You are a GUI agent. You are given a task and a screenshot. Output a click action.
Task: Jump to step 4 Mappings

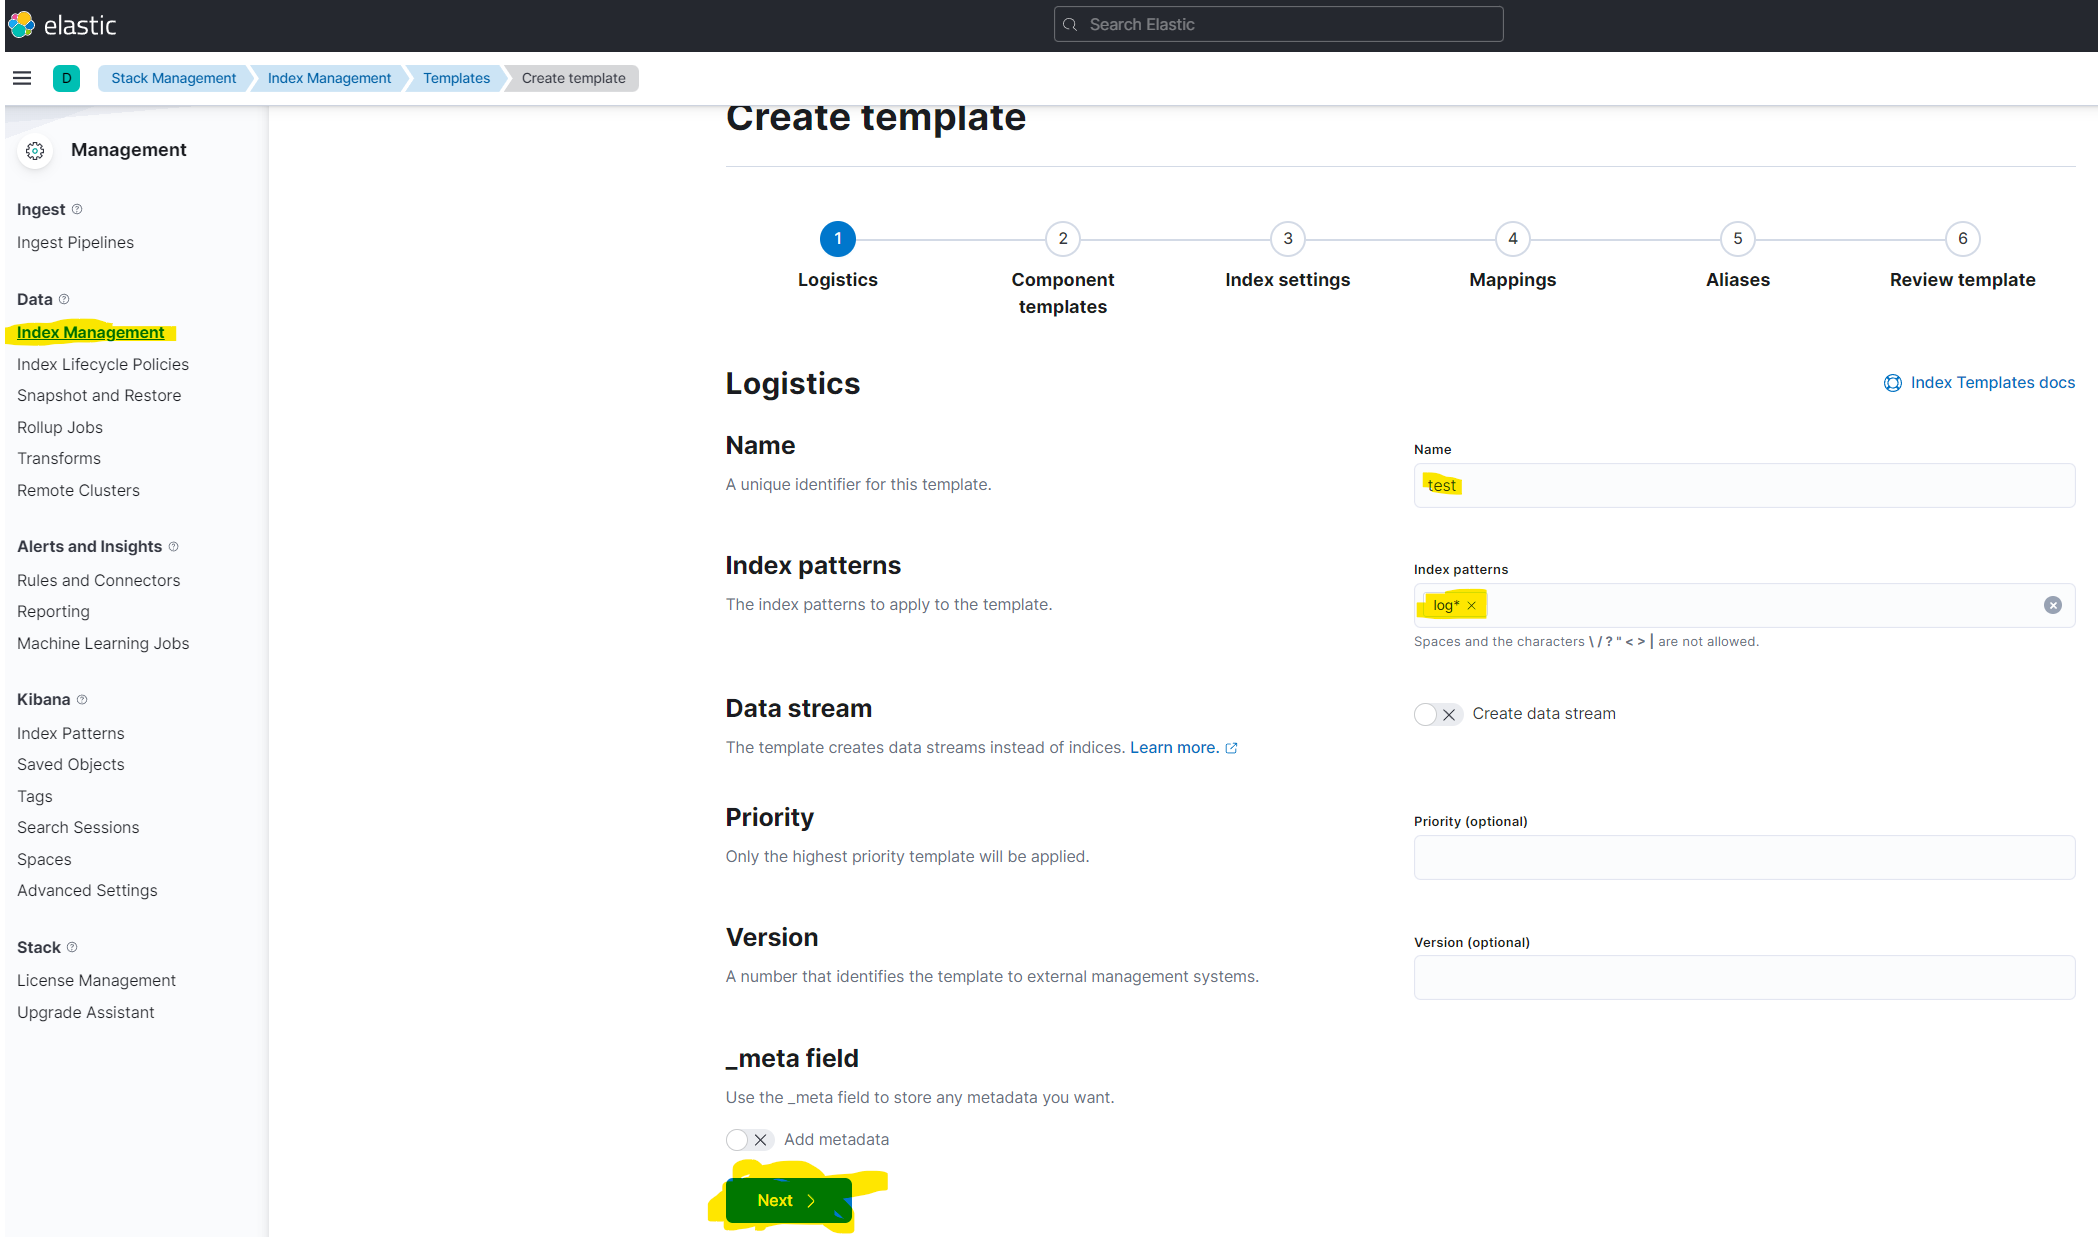tap(1512, 239)
